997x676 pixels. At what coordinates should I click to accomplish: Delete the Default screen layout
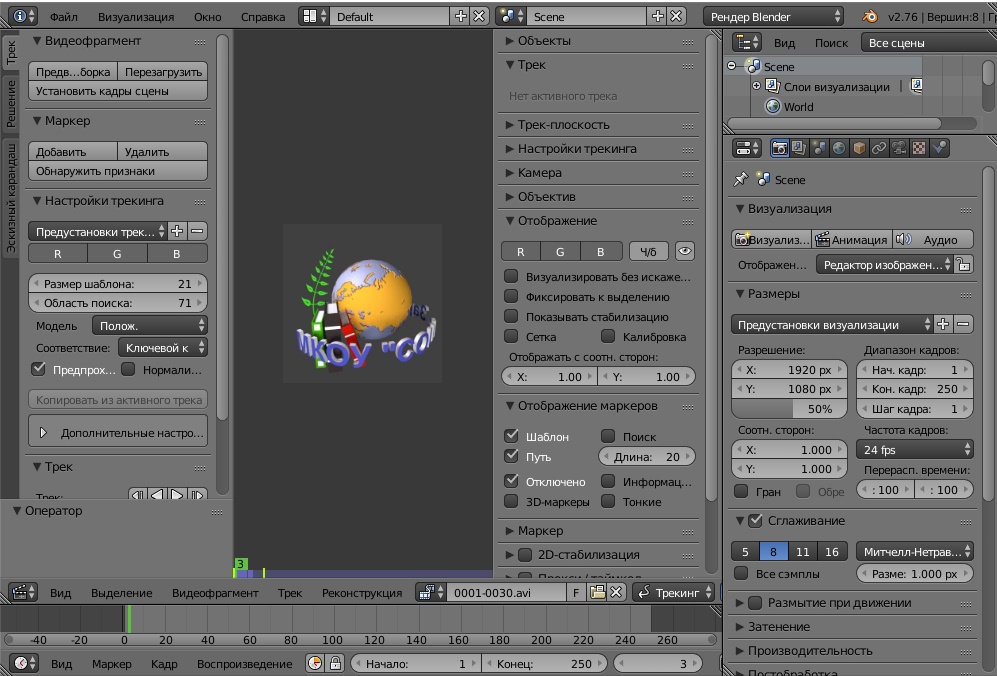[479, 17]
